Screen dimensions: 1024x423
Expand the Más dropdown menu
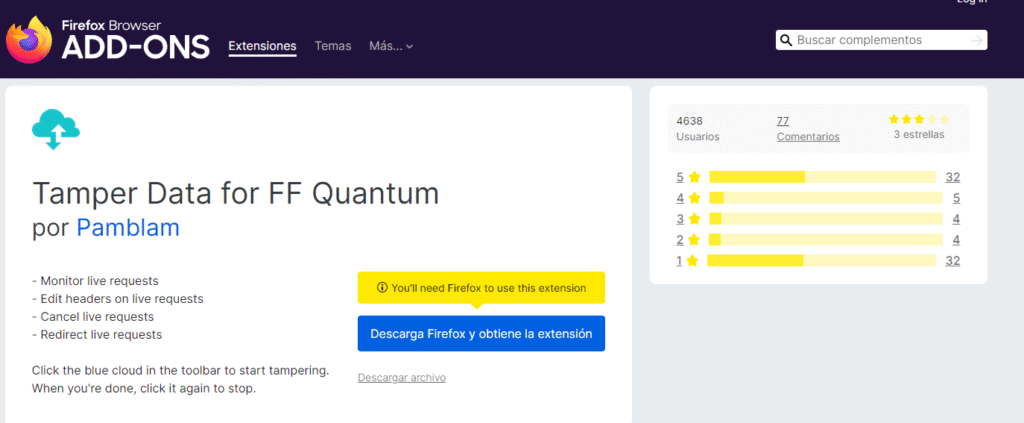tap(391, 46)
